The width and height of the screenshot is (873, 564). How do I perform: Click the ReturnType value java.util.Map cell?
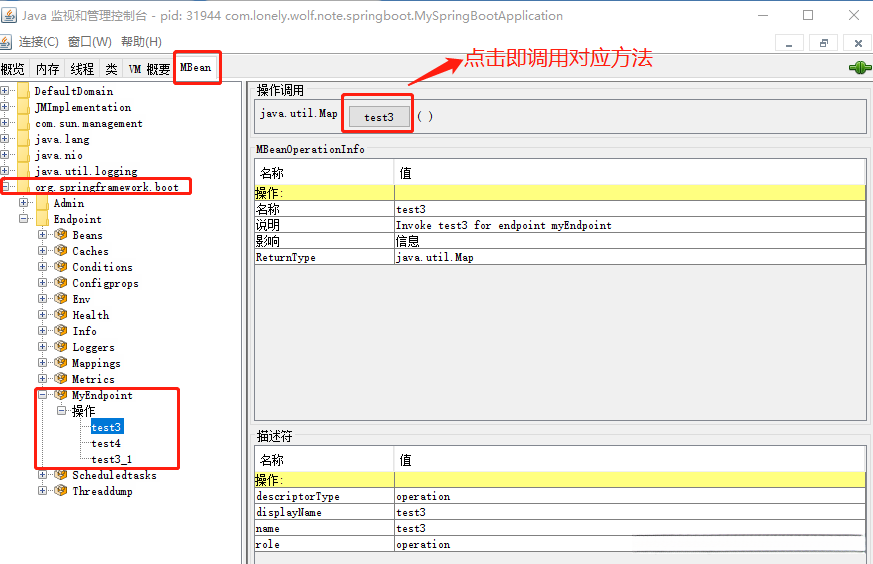click(x=630, y=257)
